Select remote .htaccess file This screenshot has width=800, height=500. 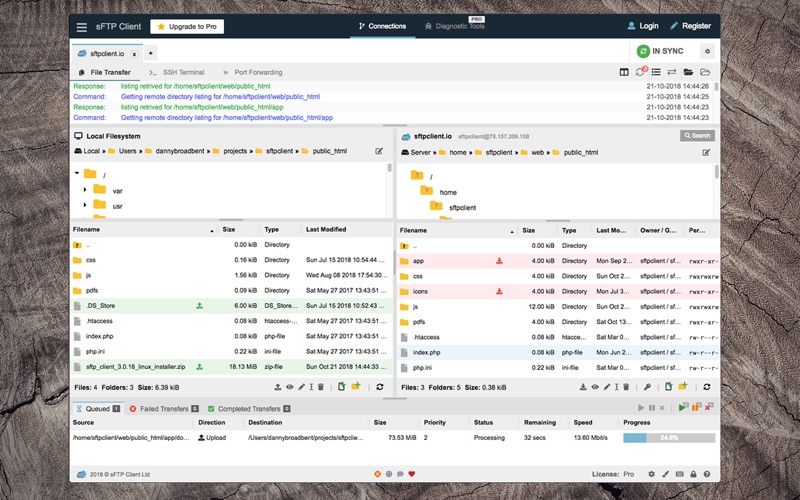point(426,337)
